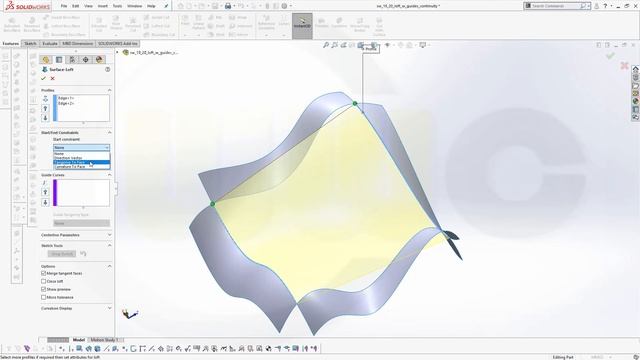Collapse the Options section
The height and width of the screenshot is (360, 640).
click(x=109, y=266)
